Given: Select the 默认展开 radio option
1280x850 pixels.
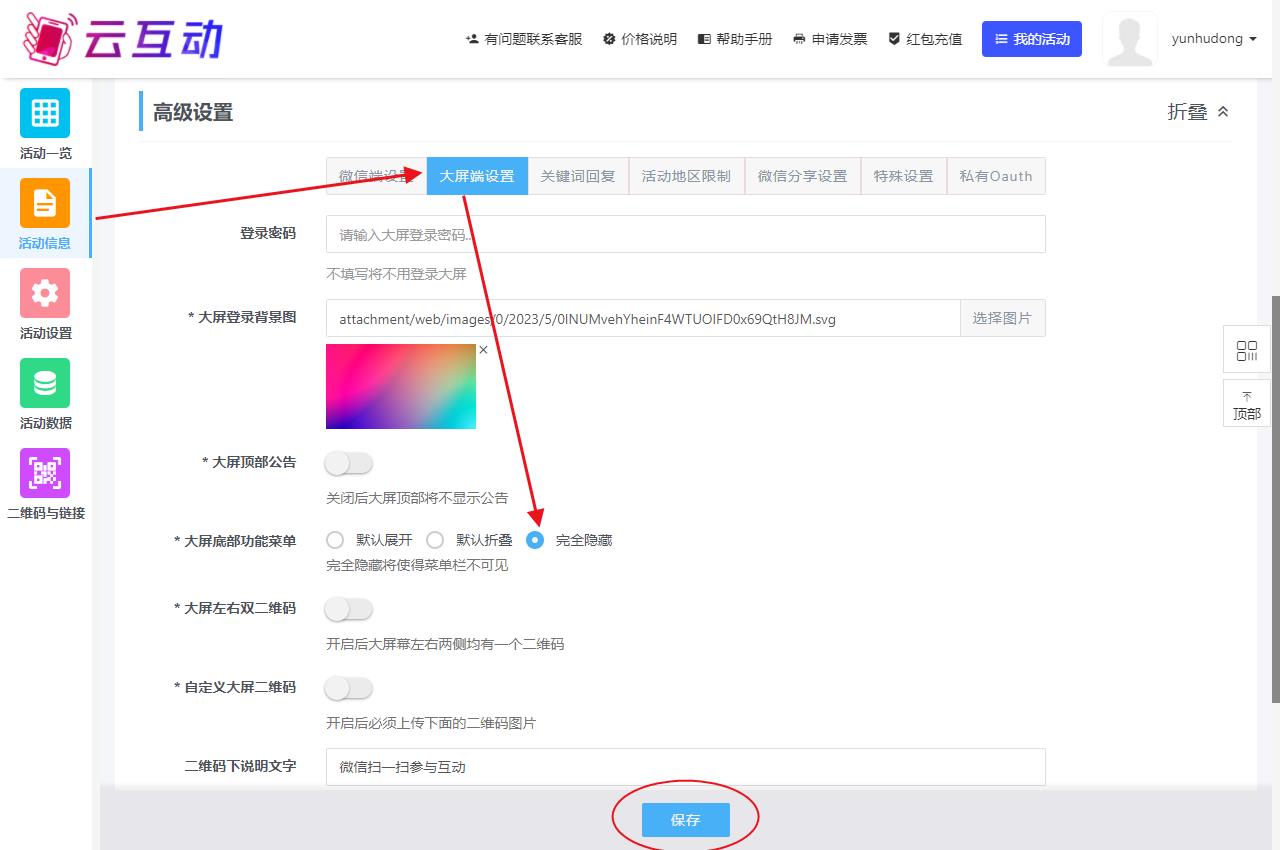Looking at the screenshot, I should pos(335,540).
